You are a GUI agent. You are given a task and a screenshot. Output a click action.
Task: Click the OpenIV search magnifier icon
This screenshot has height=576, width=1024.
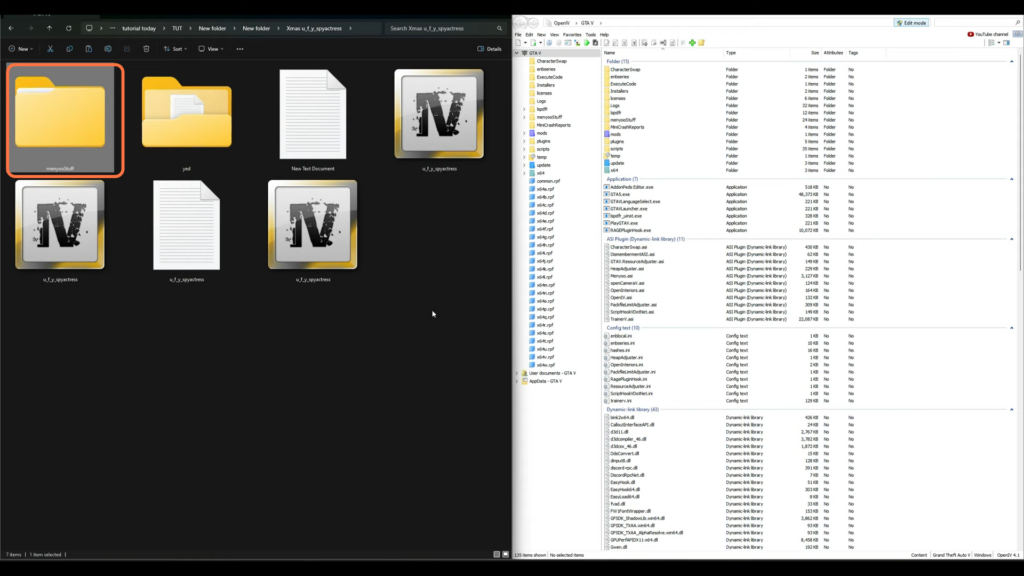tap(1017, 23)
